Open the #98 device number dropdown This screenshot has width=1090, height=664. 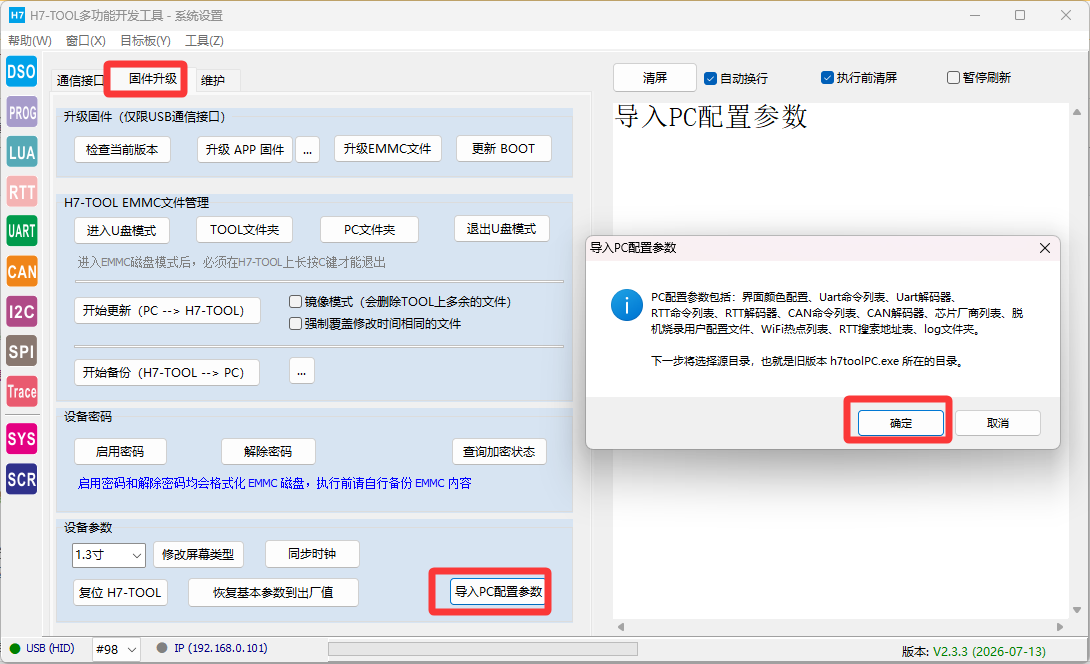[116, 649]
